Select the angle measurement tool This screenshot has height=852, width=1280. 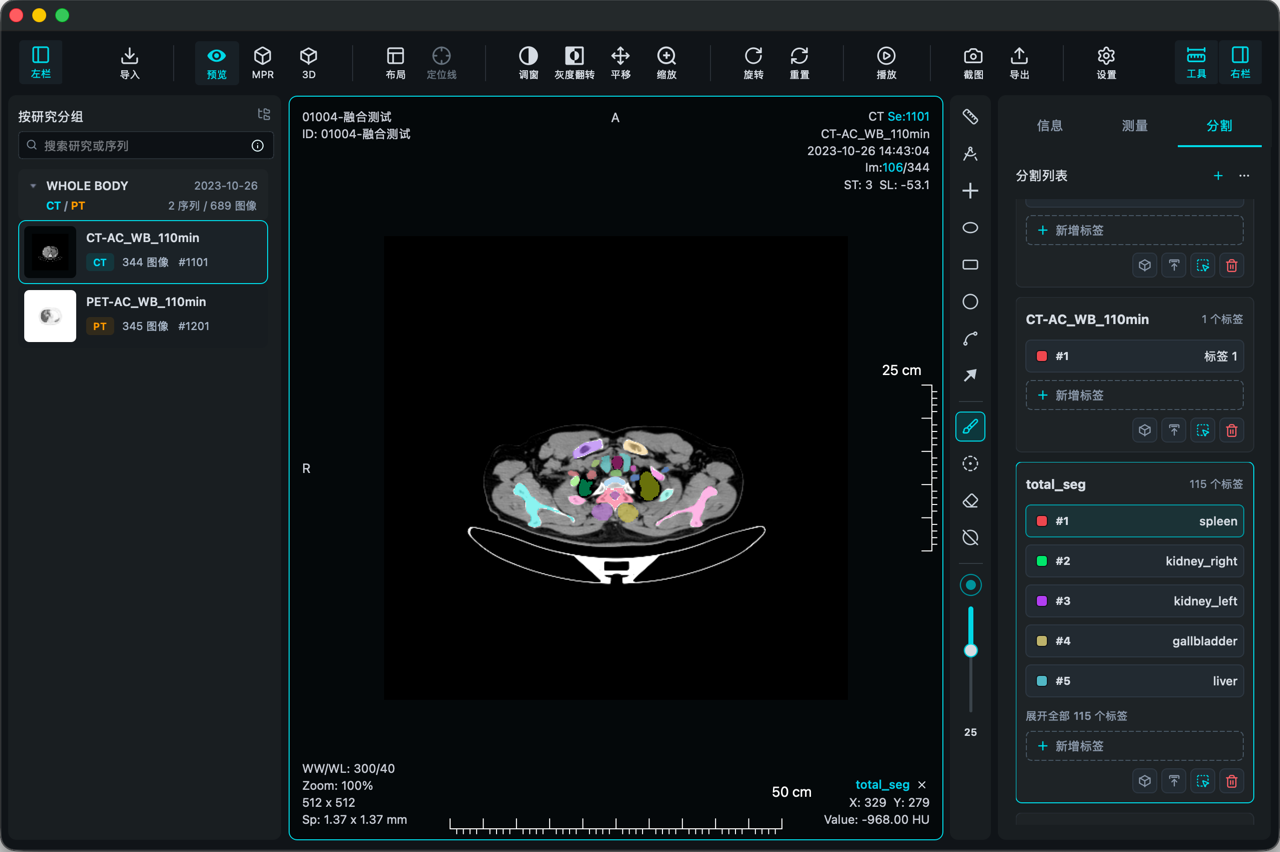[970, 154]
